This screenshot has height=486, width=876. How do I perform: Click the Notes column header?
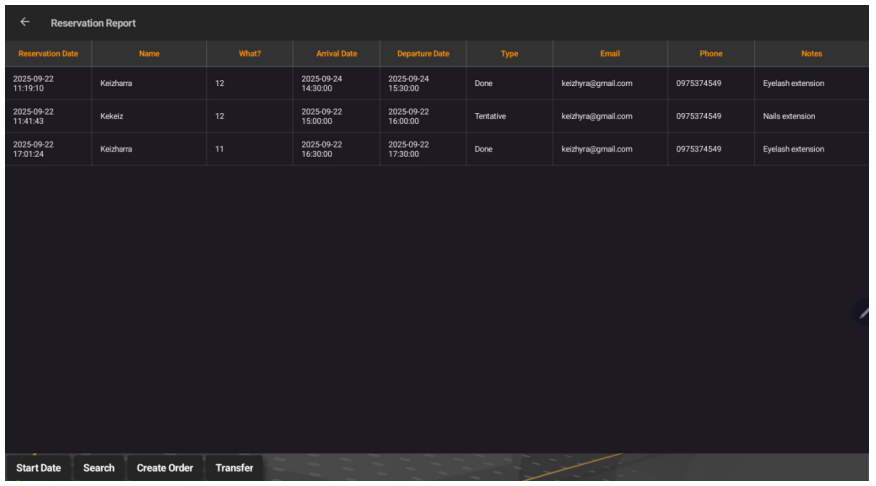click(811, 53)
